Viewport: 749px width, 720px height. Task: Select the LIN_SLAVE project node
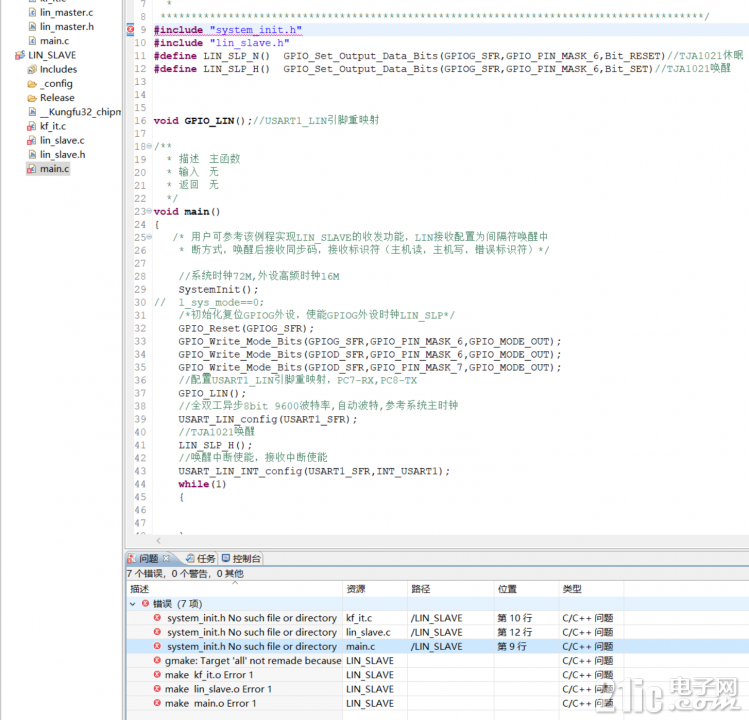pyautogui.click(x=52, y=55)
